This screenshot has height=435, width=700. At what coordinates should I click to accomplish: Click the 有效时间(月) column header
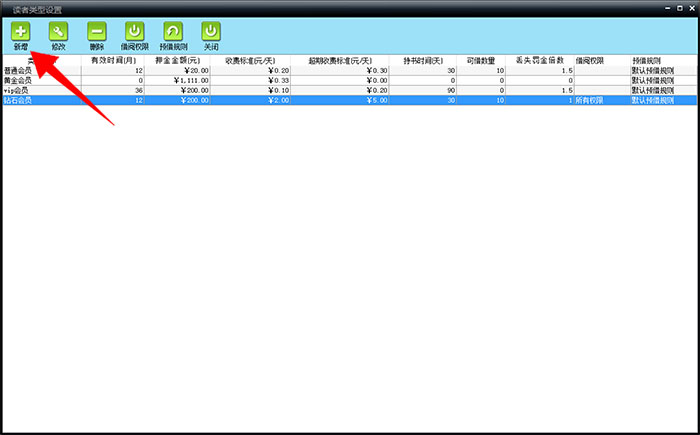point(113,60)
